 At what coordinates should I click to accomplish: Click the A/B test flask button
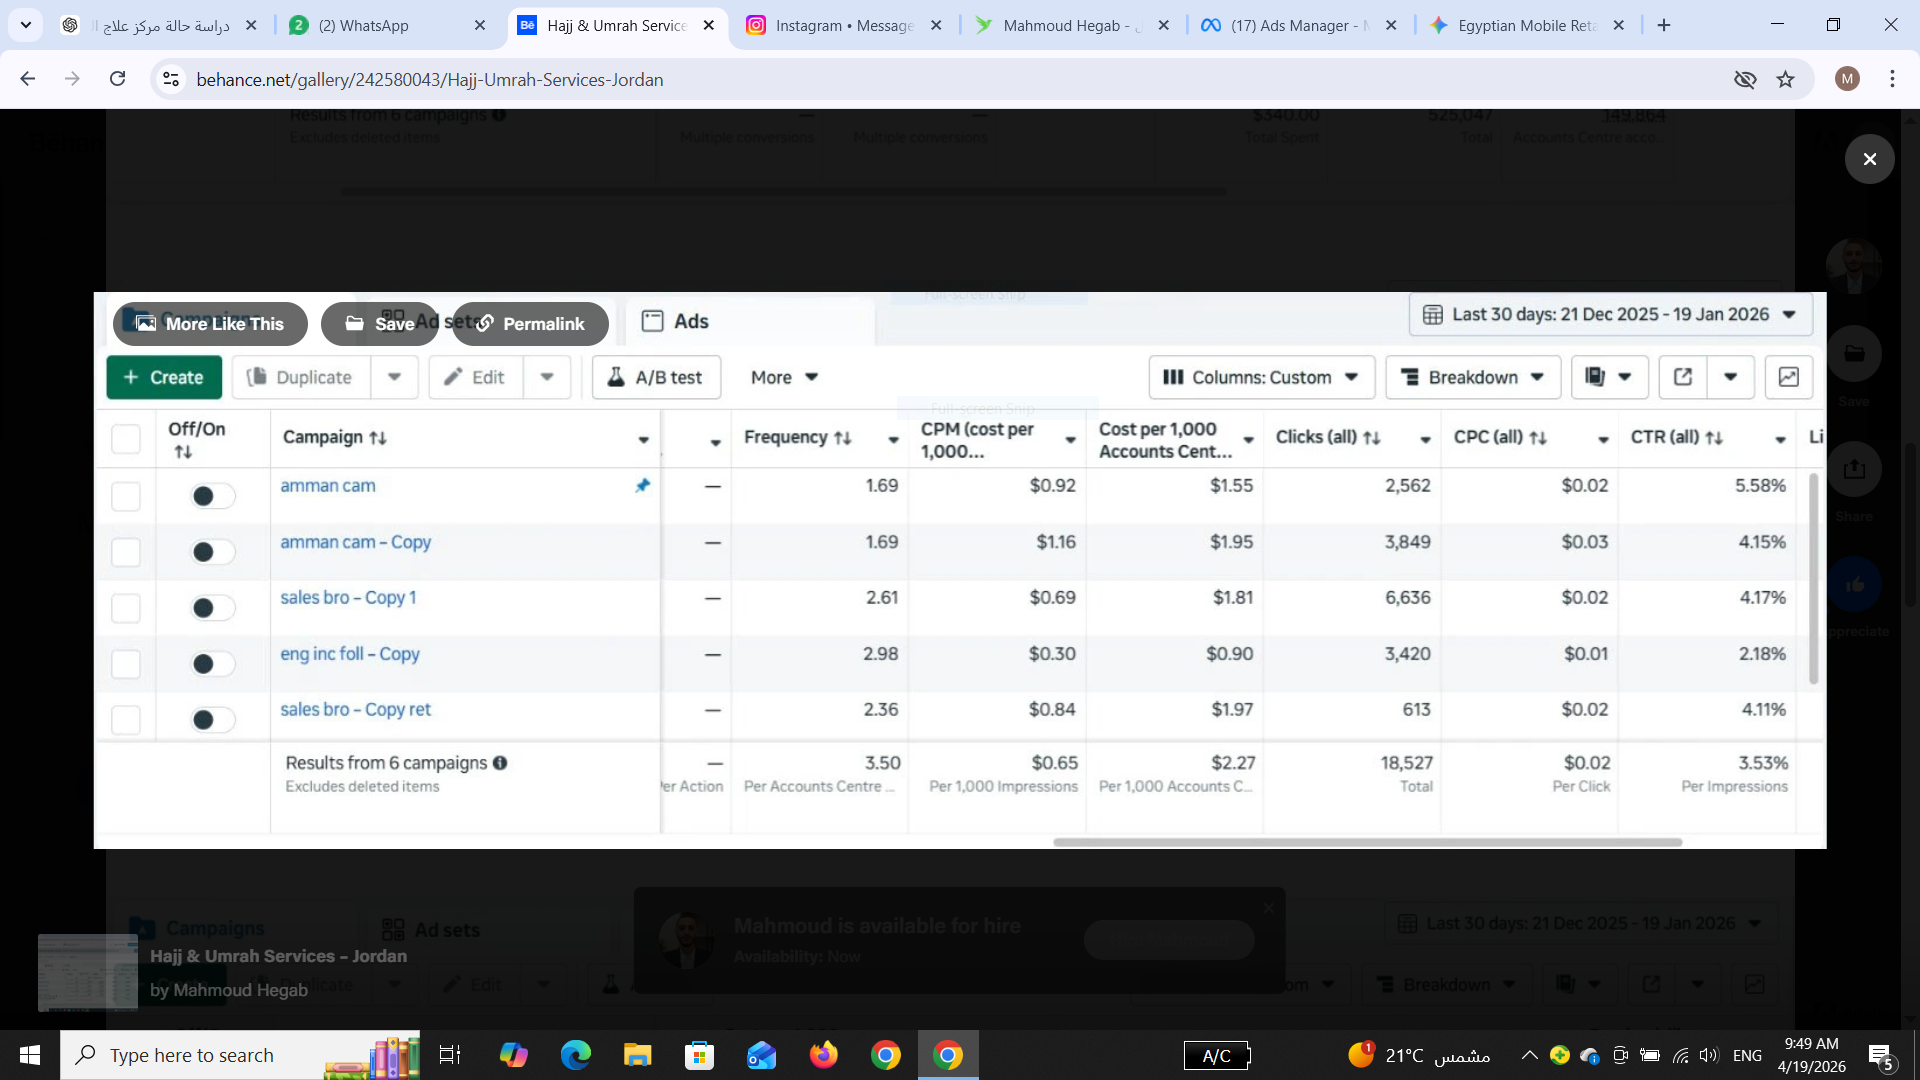point(656,377)
